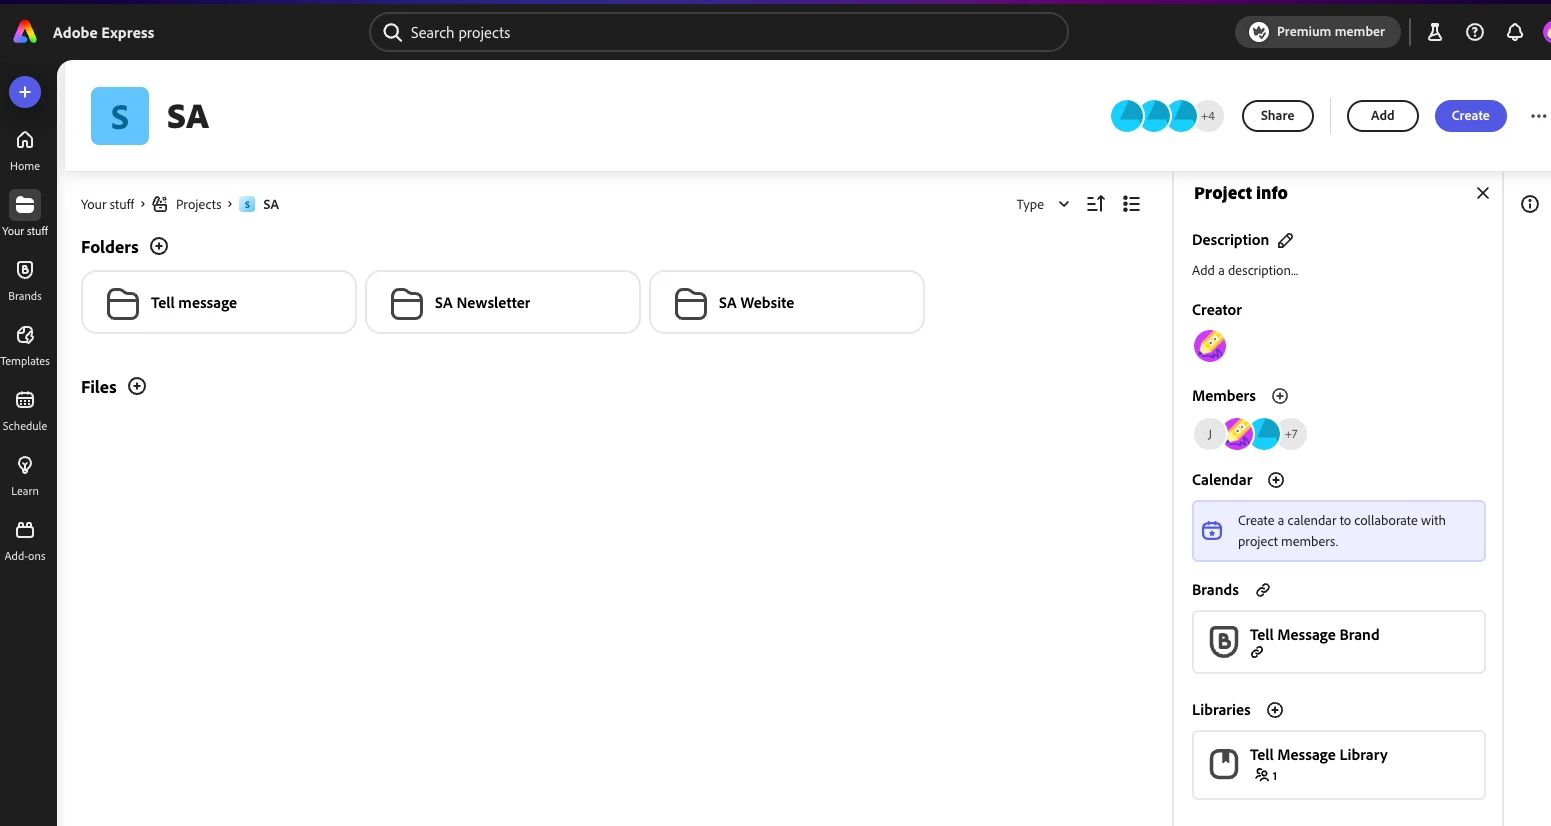
Task: Click the Add button
Action: click(1383, 116)
